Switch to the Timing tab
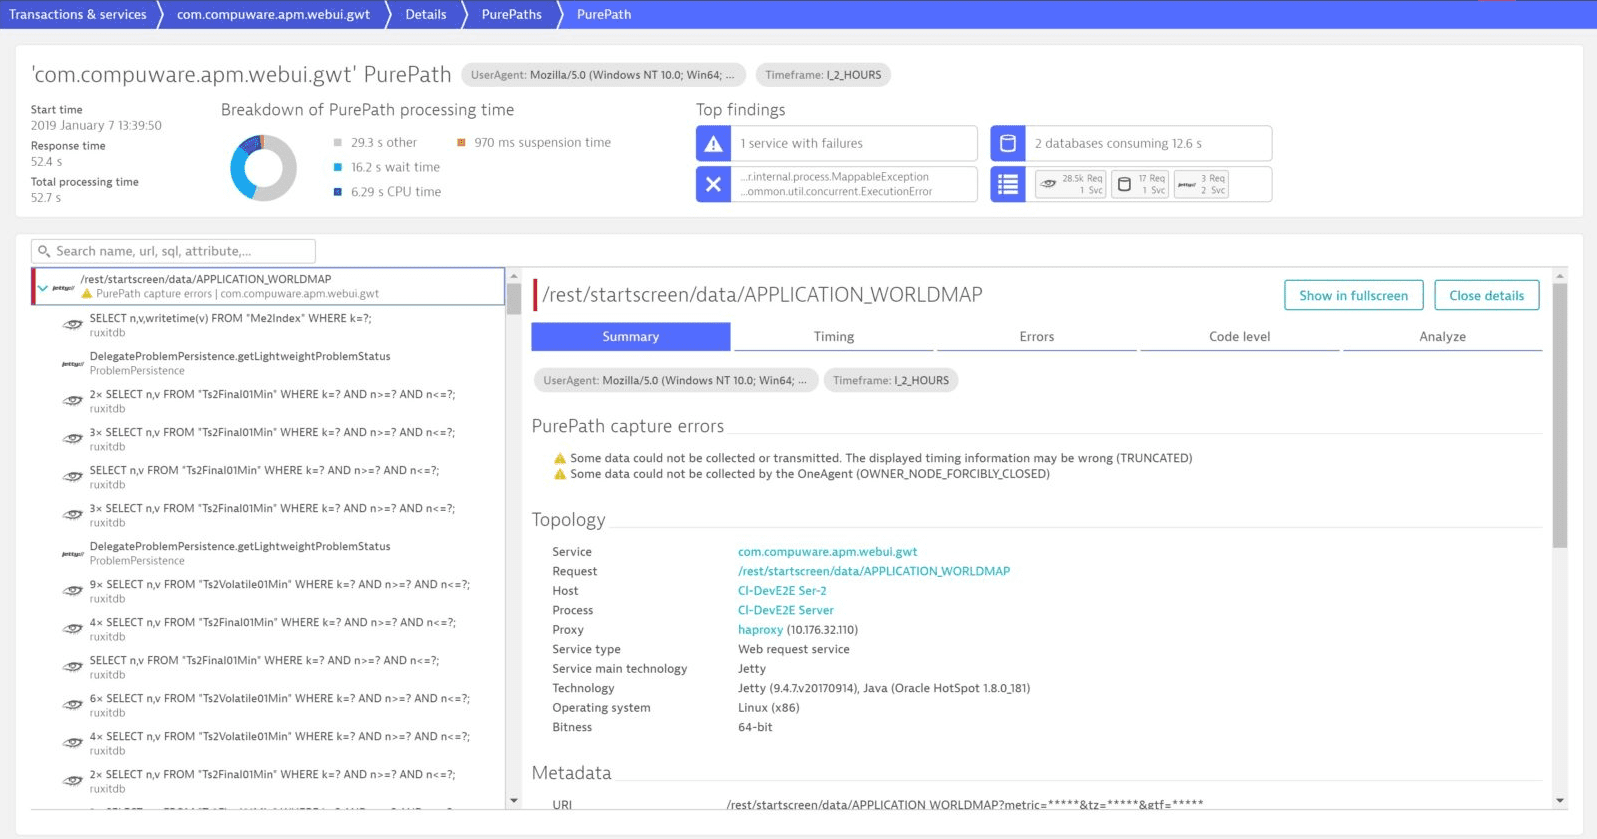 click(x=834, y=337)
